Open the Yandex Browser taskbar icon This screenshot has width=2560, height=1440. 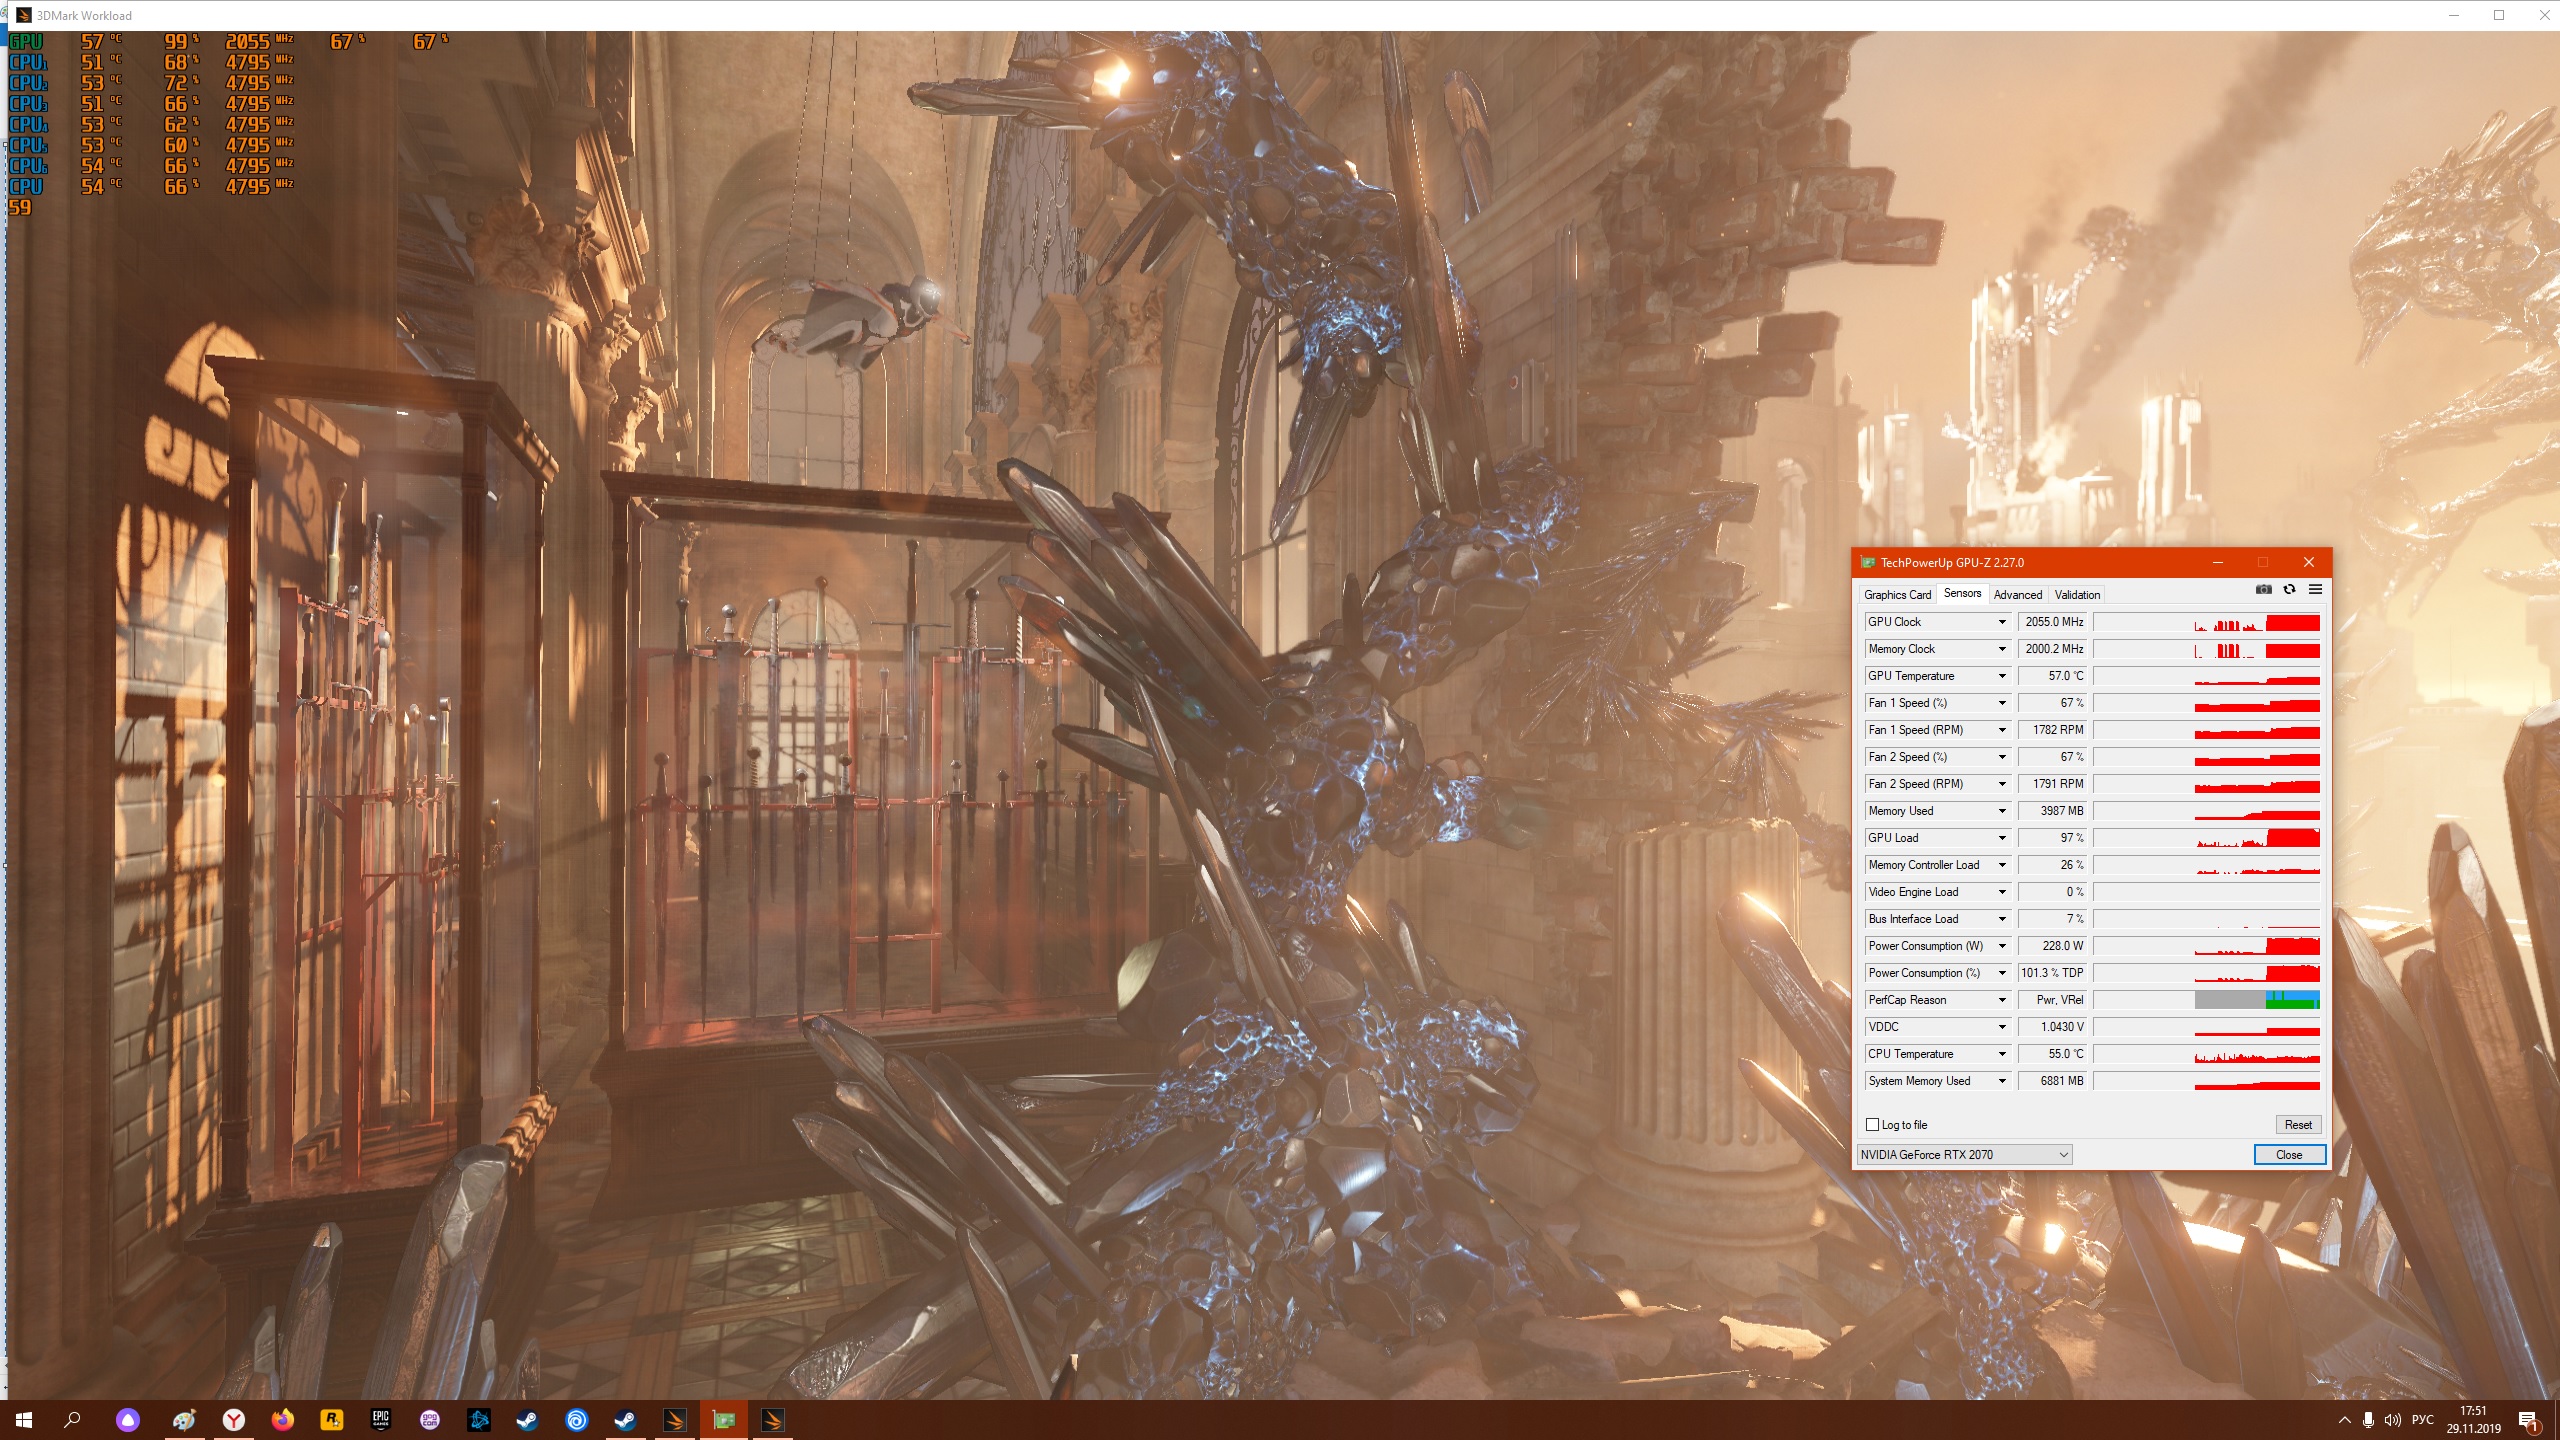coord(233,1420)
